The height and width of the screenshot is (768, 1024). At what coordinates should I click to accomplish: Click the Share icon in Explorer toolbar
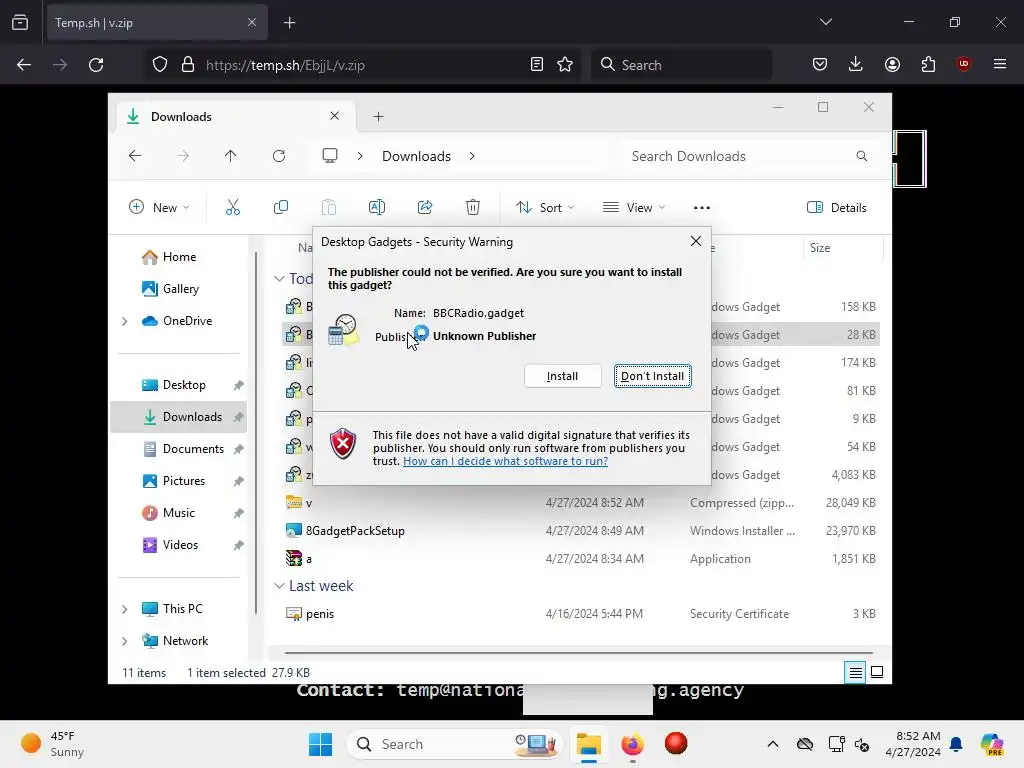(425, 208)
